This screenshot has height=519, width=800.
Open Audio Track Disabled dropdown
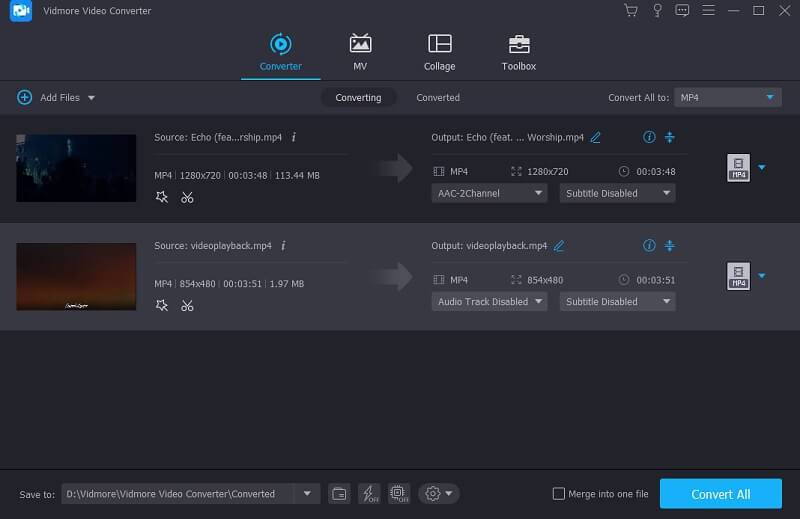[489, 301]
